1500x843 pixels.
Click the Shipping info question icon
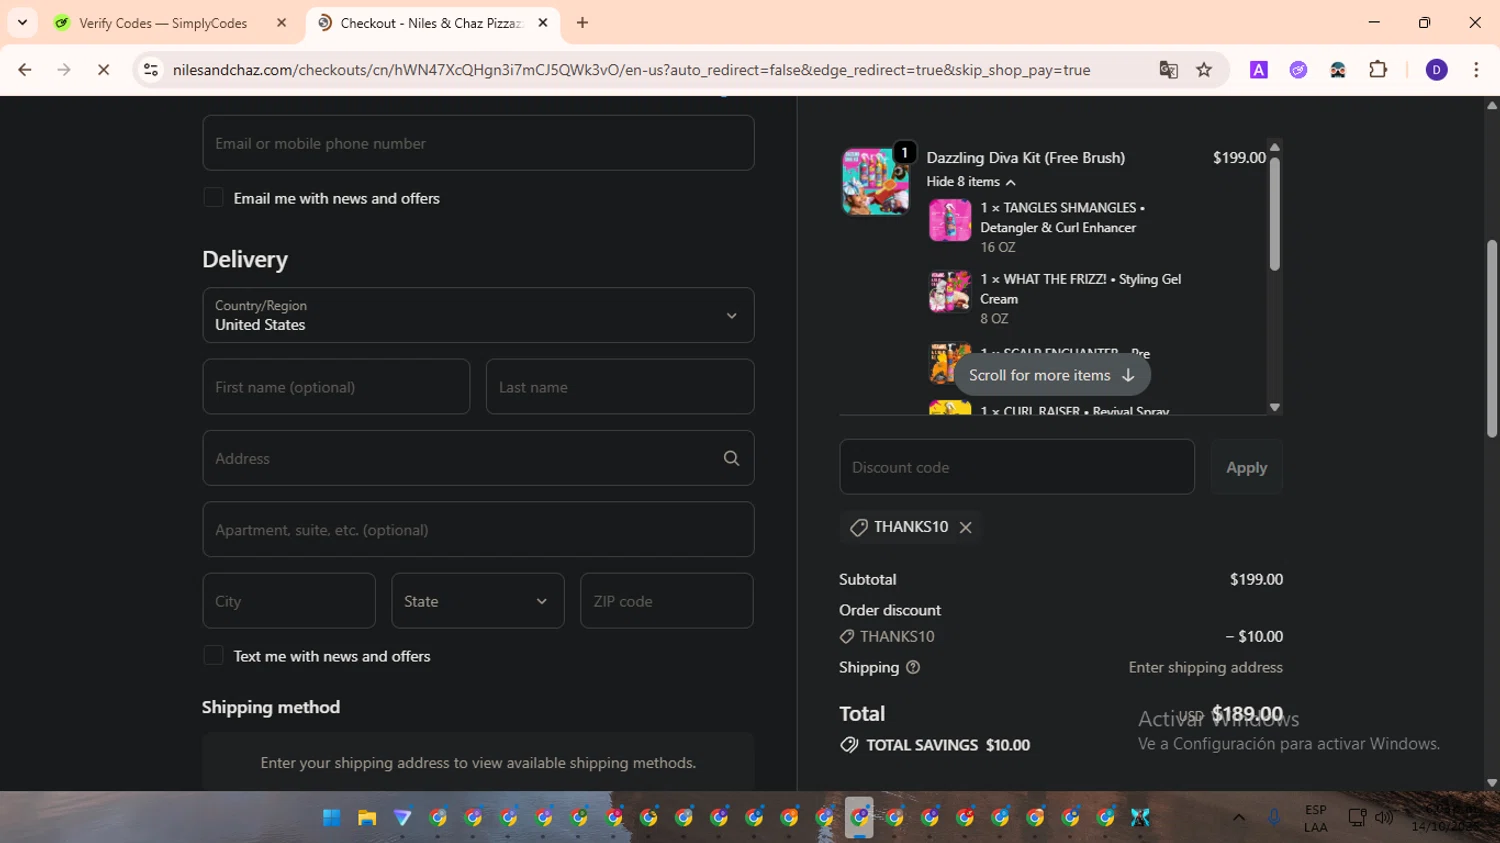click(x=913, y=667)
